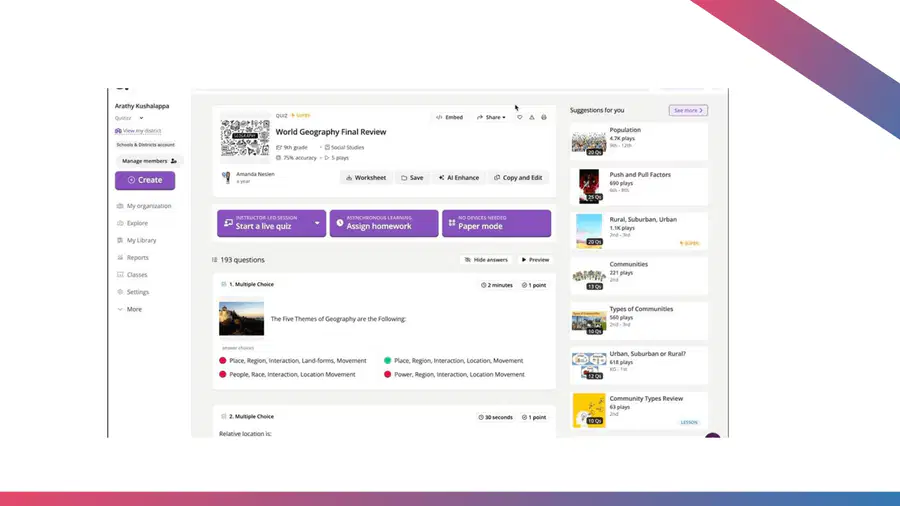Open the Share dropdown

pyautogui.click(x=491, y=117)
